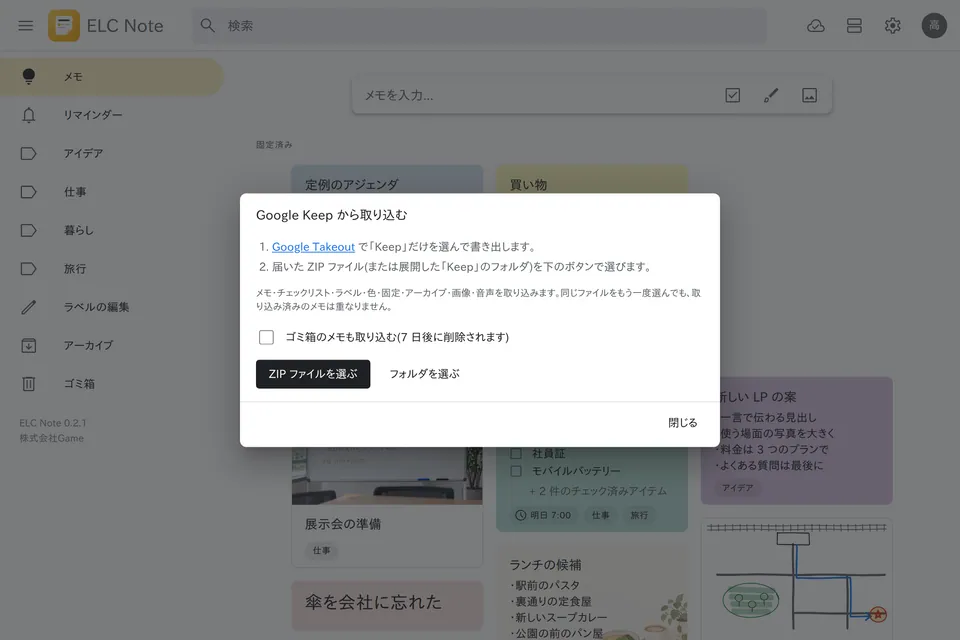Viewport: 960px width, 640px height.
Task: Open the 買い物 note
Action: (591, 180)
